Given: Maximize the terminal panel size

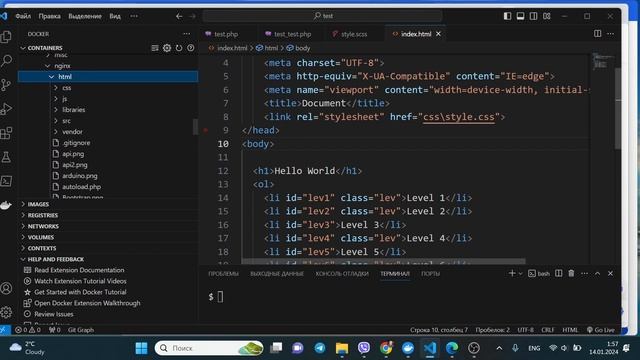Looking at the screenshot, I should pyautogui.click(x=598, y=273).
